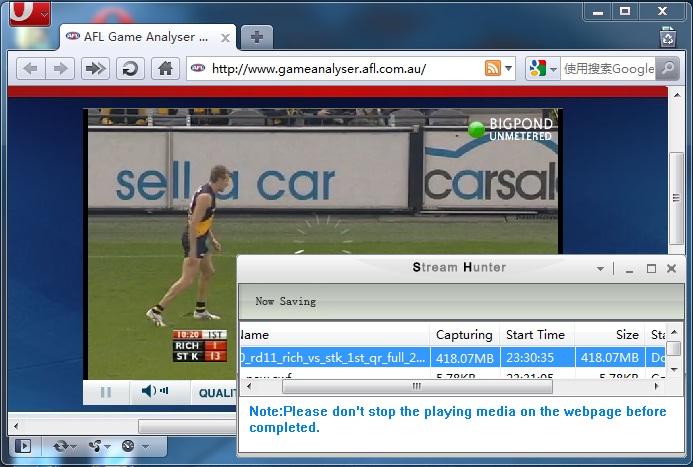Sort by the Start Time column header
The width and height of the screenshot is (693, 467).
point(537,335)
